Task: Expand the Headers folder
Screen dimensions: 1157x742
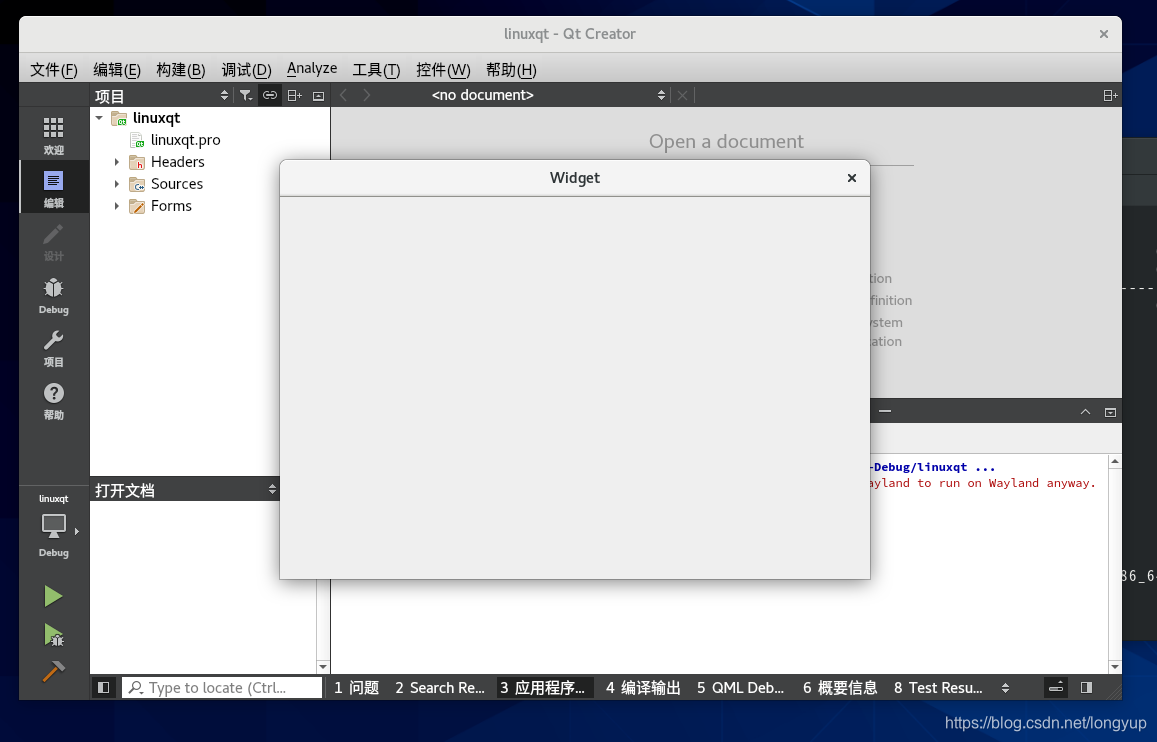Action: pos(117,162)
